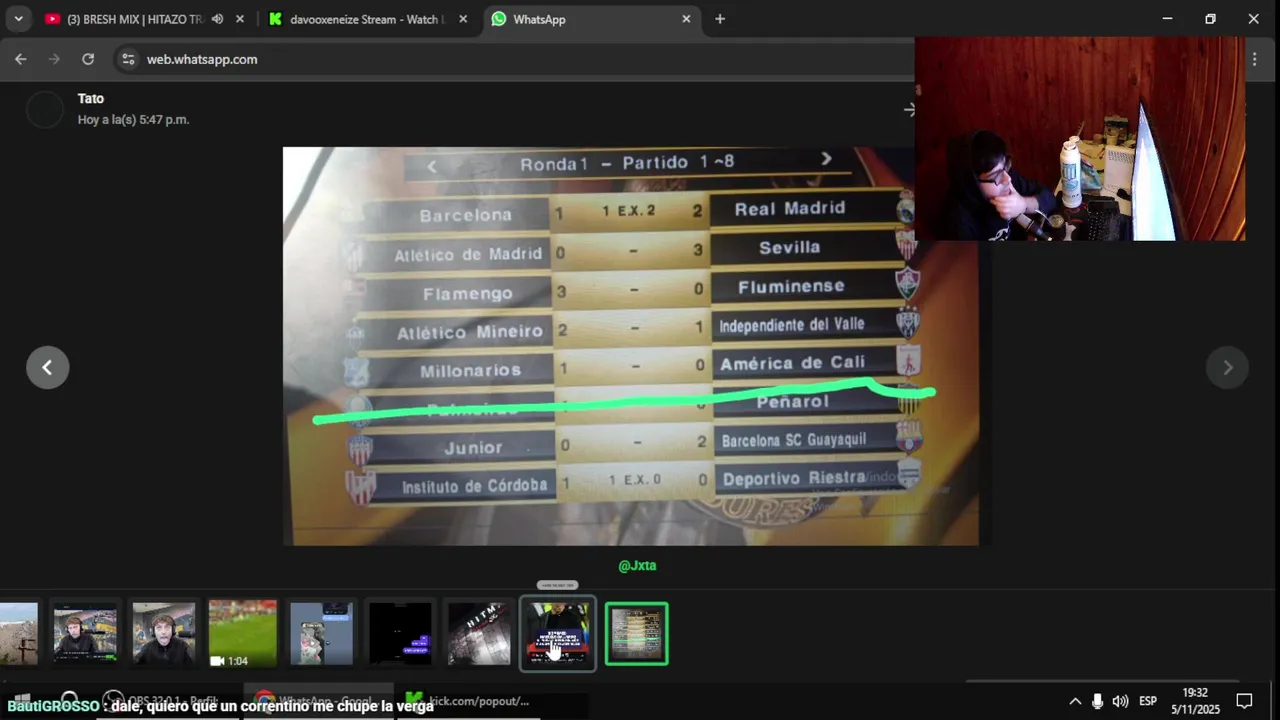Open the volume control in tray
Viewport: 1280px width, 720px height.
[1121, 701]
